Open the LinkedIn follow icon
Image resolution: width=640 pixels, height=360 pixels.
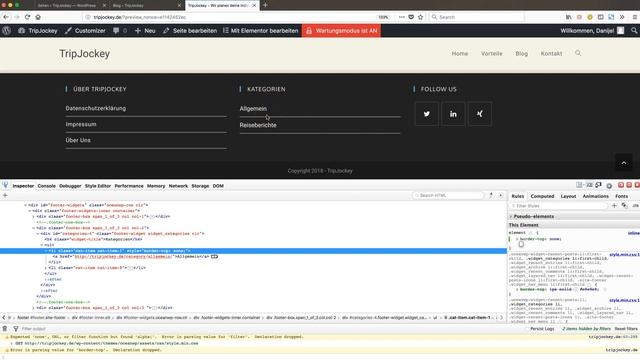(453, 114)
